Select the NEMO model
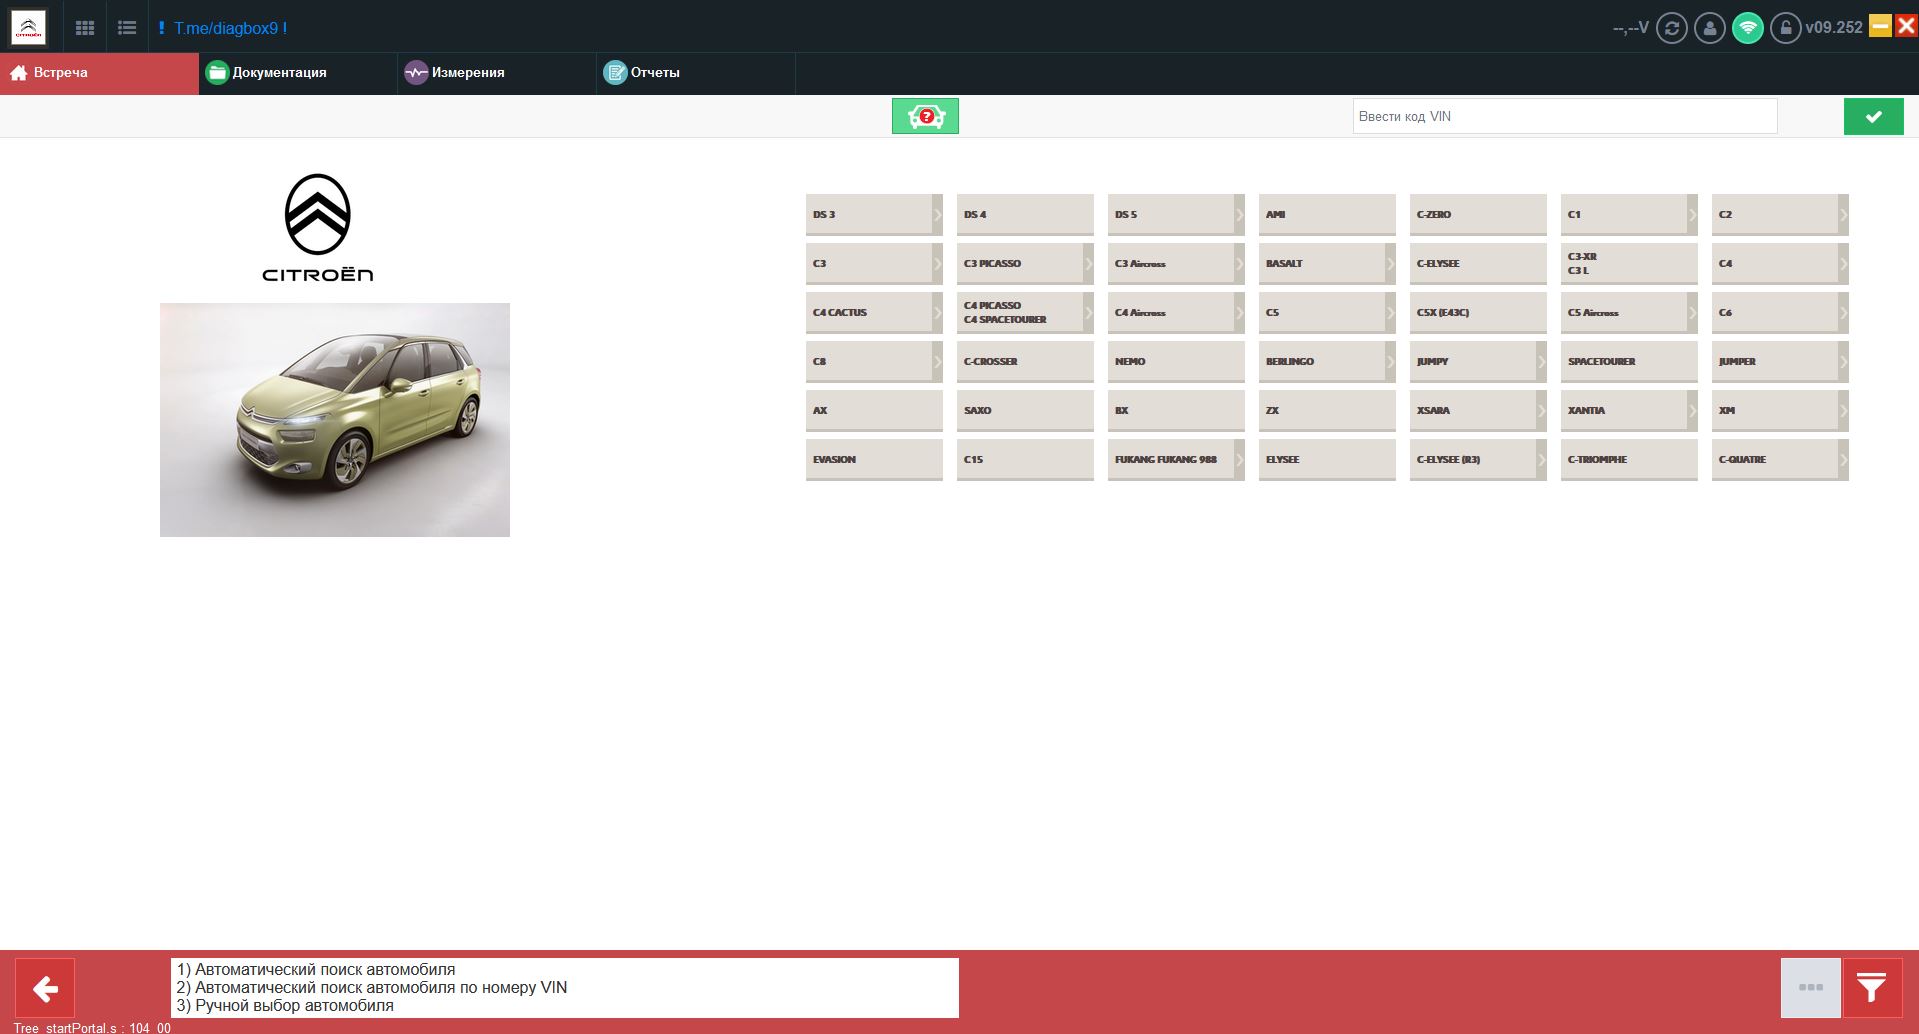The image size is (1919, 1034). (x=1176, y=361)
